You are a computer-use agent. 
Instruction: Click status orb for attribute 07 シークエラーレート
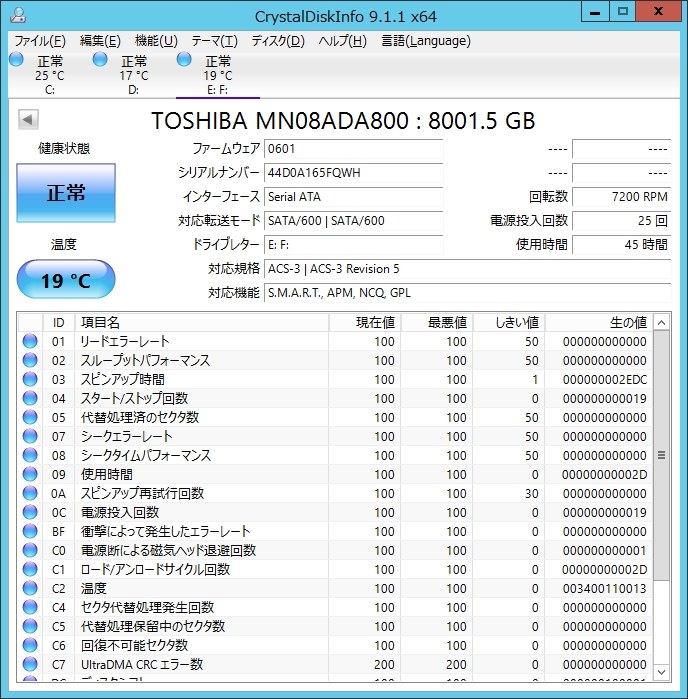coord(30,436)
